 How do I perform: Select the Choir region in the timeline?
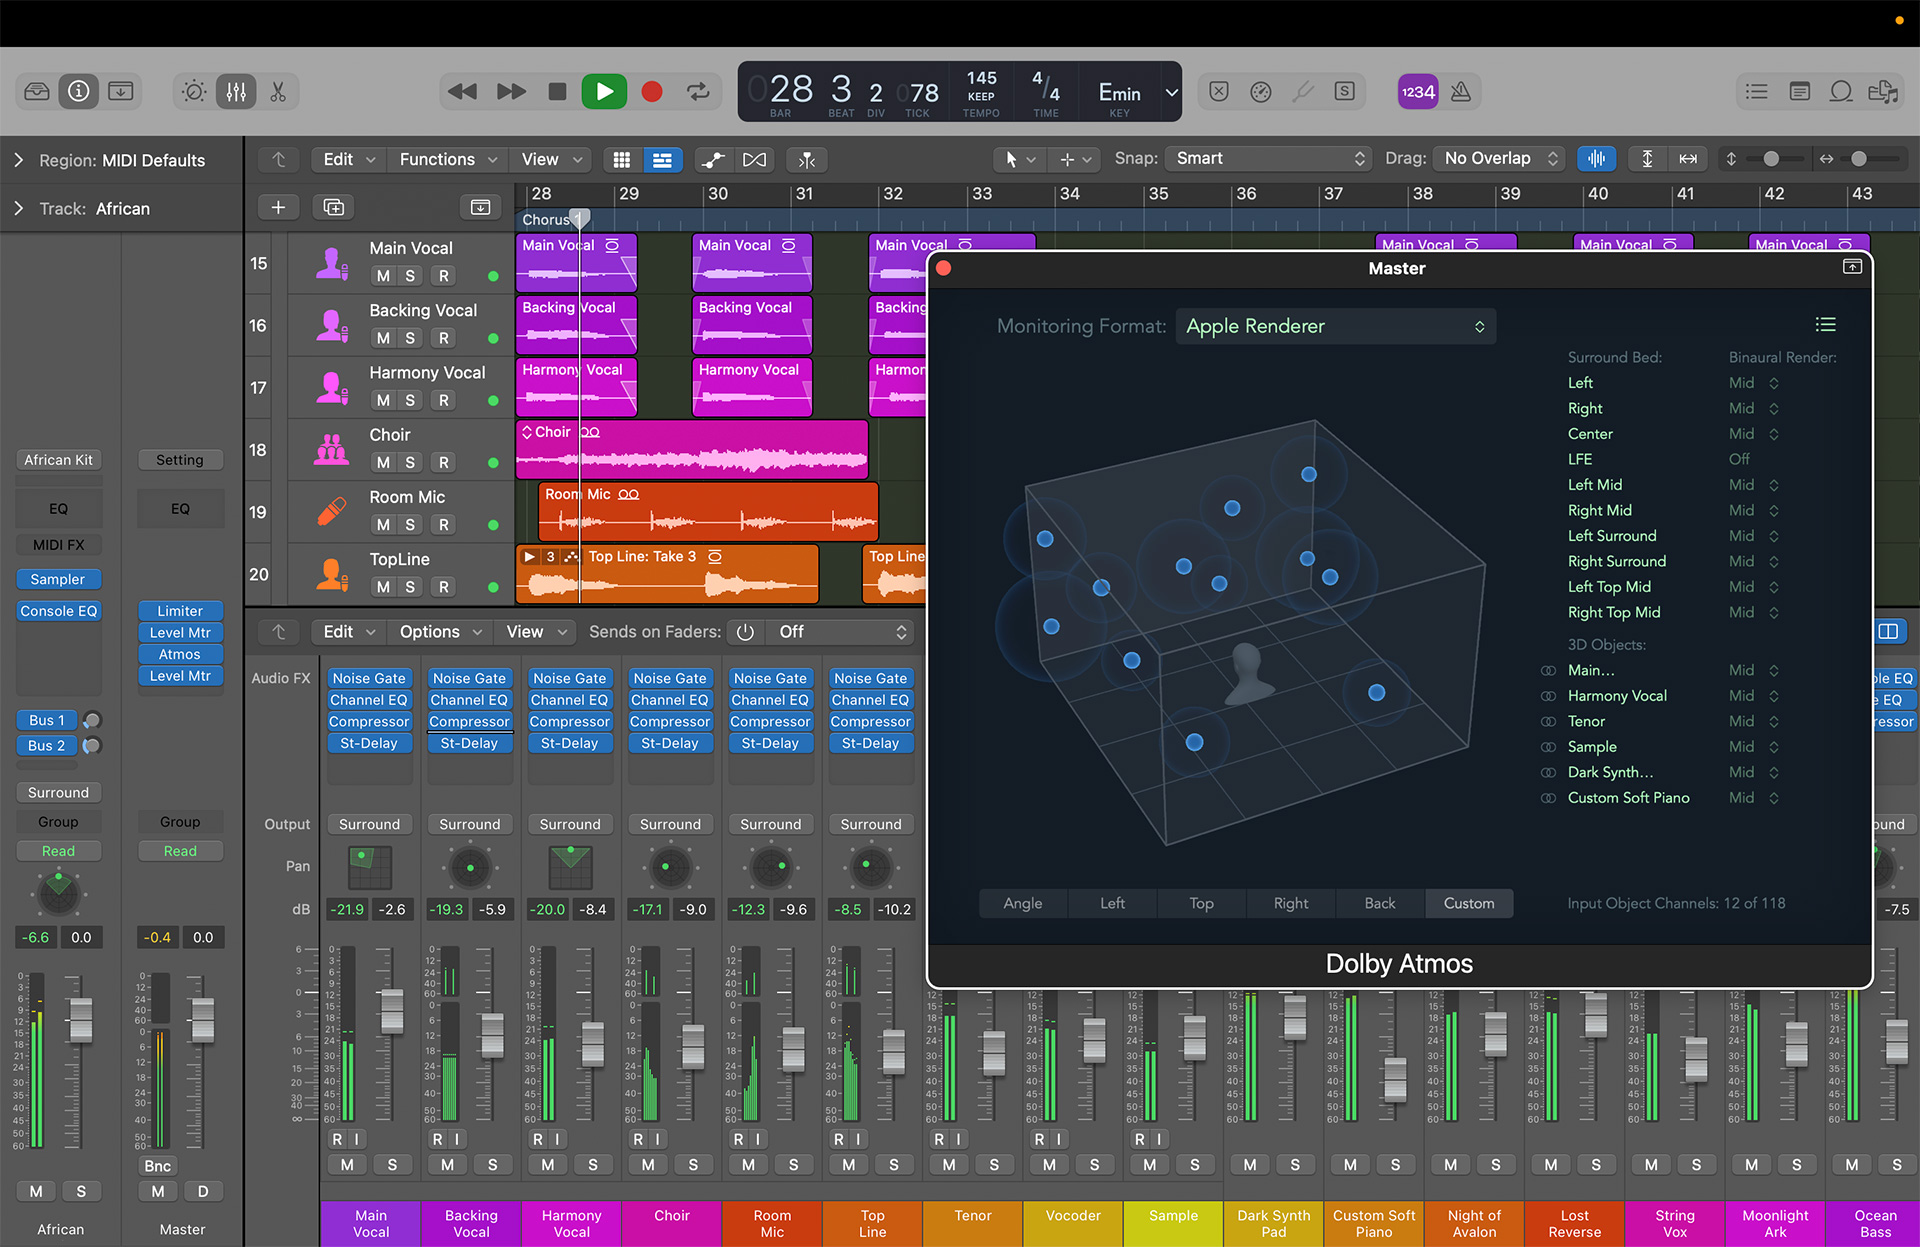pos(692,450)
